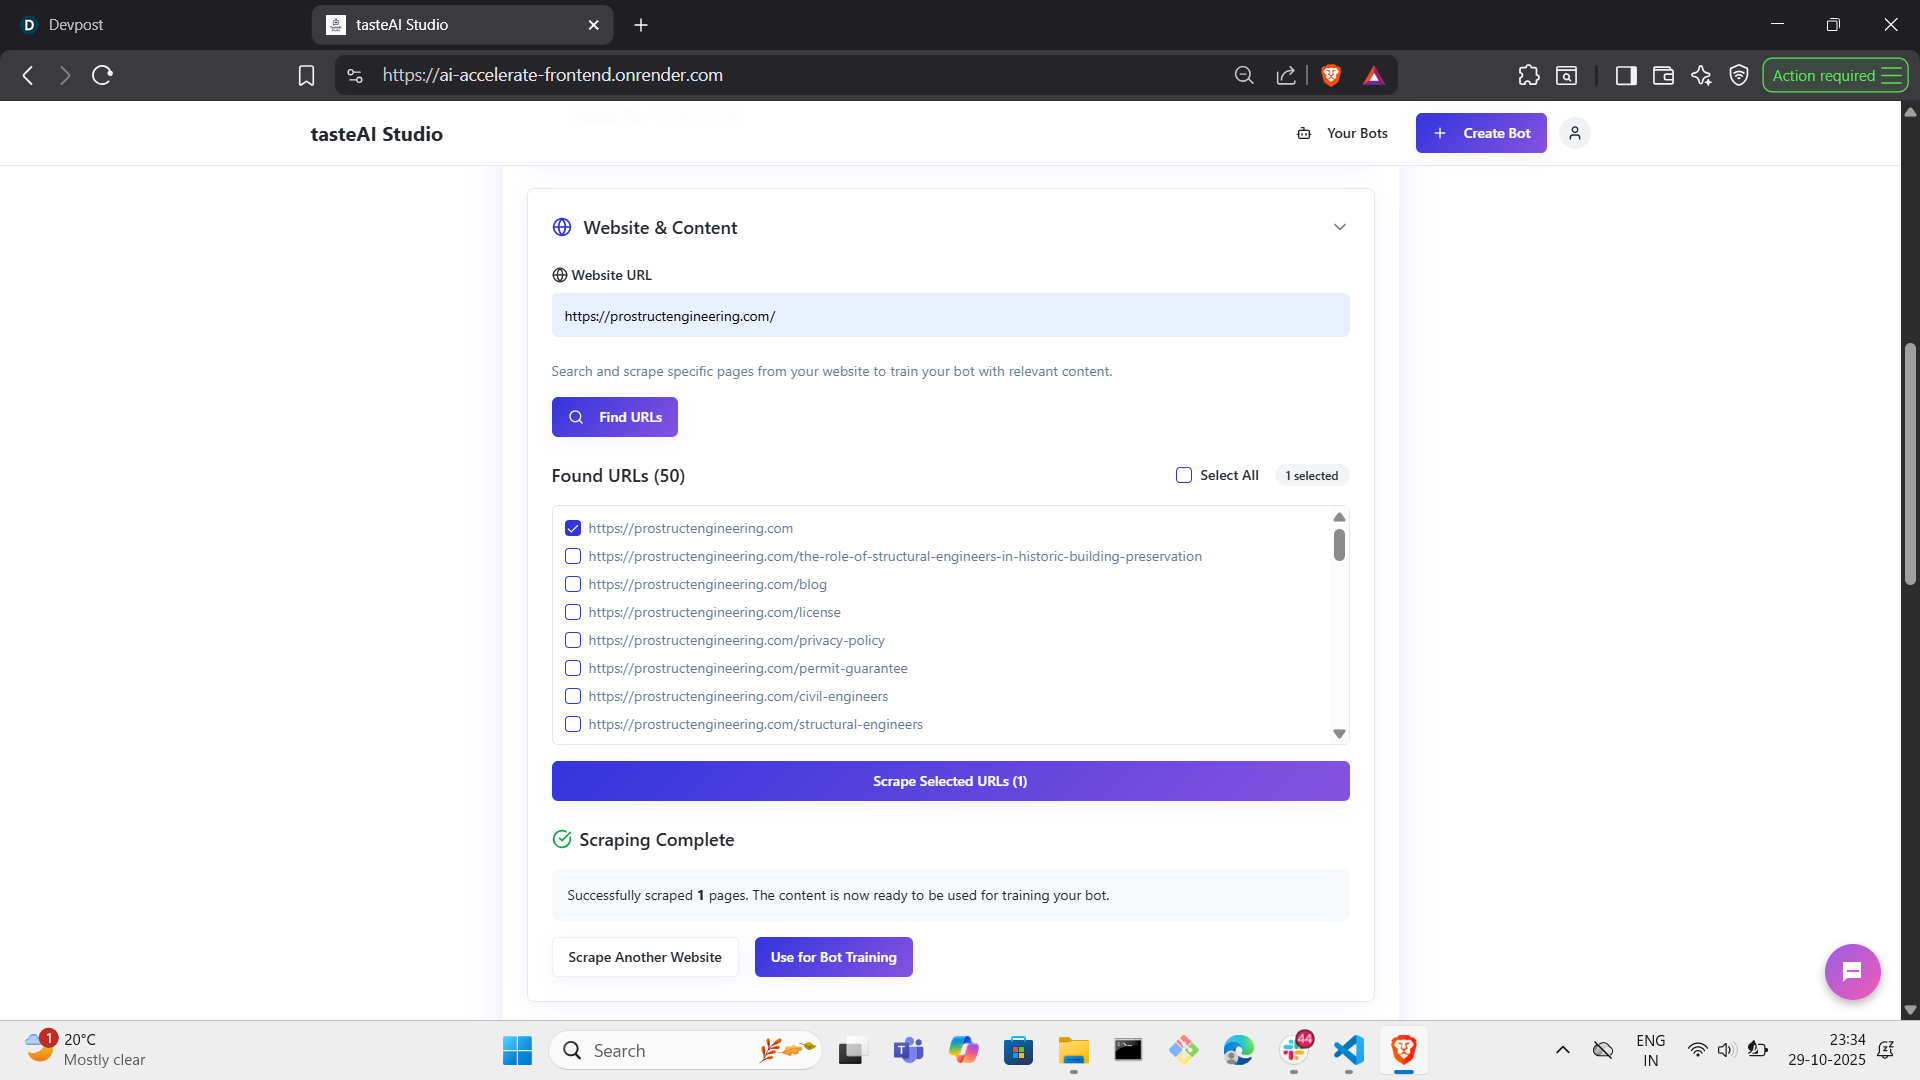Open the floating chat widget icon

coord(1852,971)
